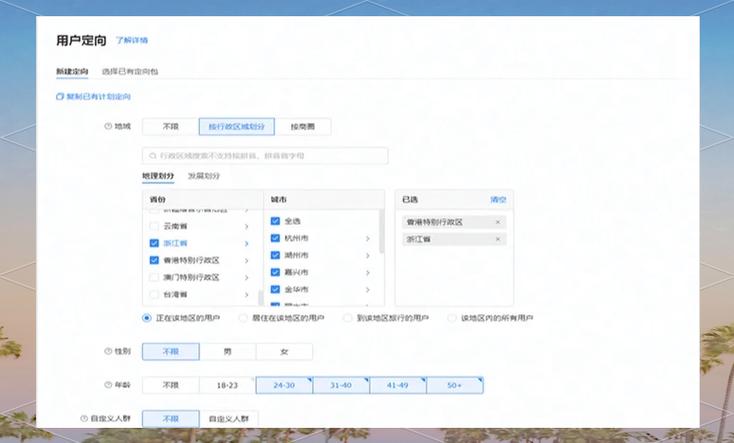734x443 pixels.
Task: Set region to 不限
Action: (171, 126)
